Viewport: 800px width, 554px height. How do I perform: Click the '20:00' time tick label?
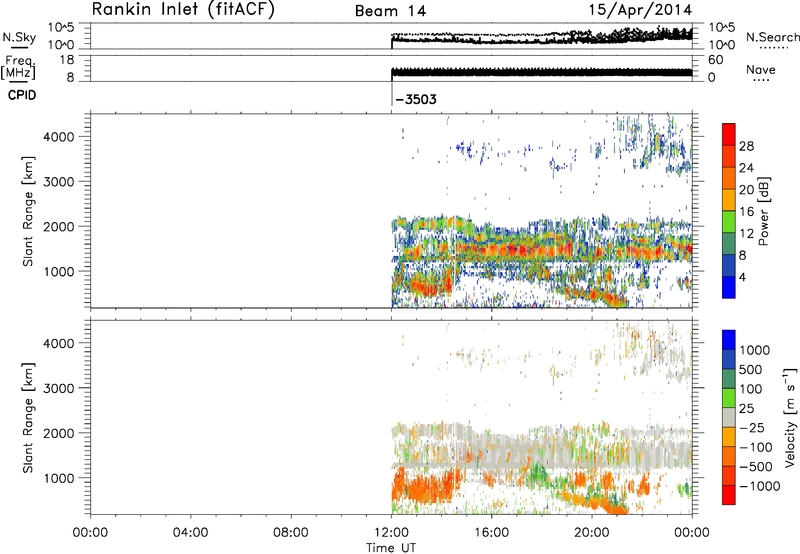591,533
